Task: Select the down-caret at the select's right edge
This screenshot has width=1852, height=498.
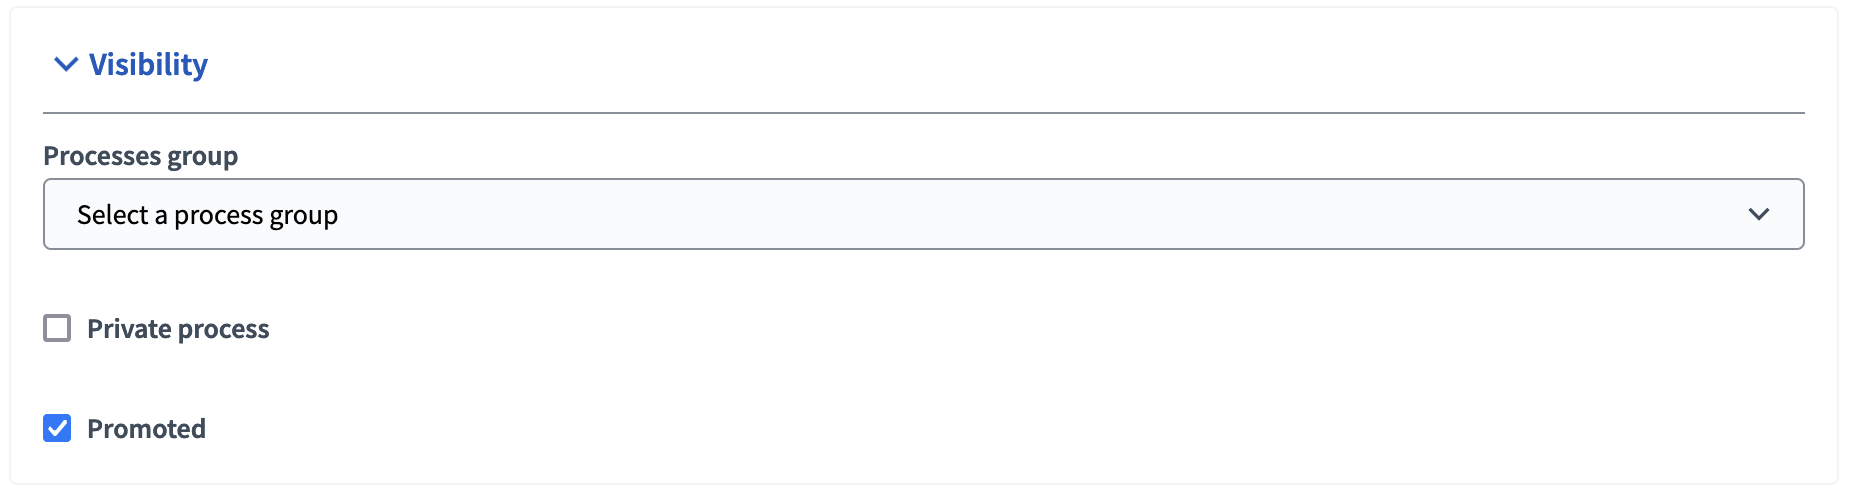Action: (x=1758, y=214)
